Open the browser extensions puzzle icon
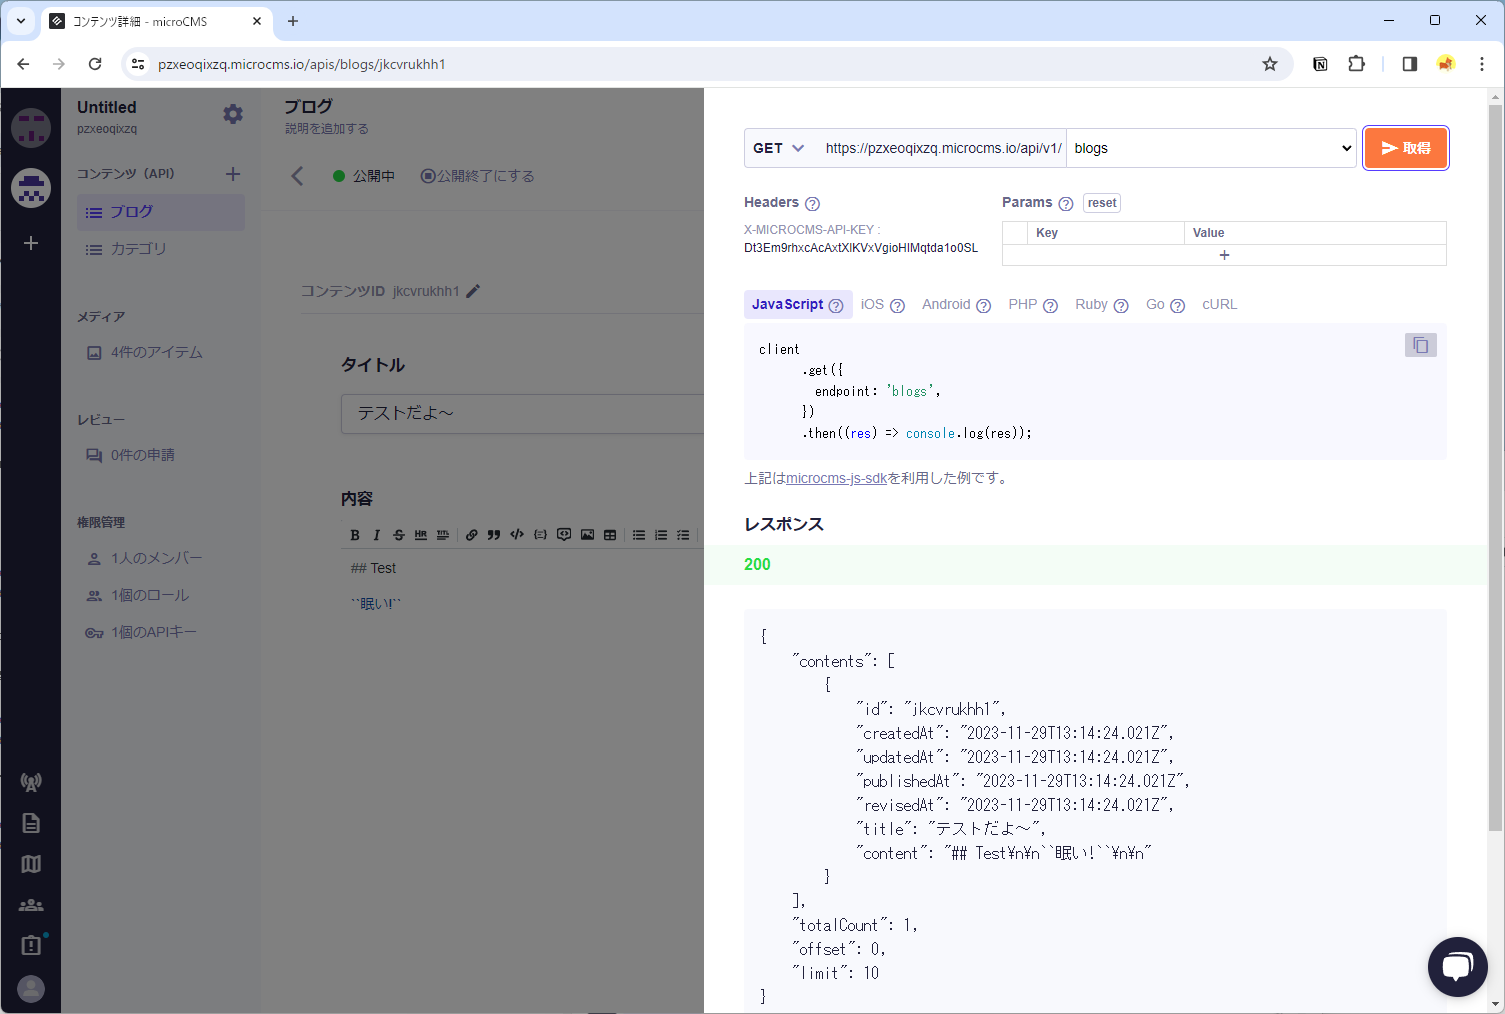1505x1014 pixels. pos(1356,64)
